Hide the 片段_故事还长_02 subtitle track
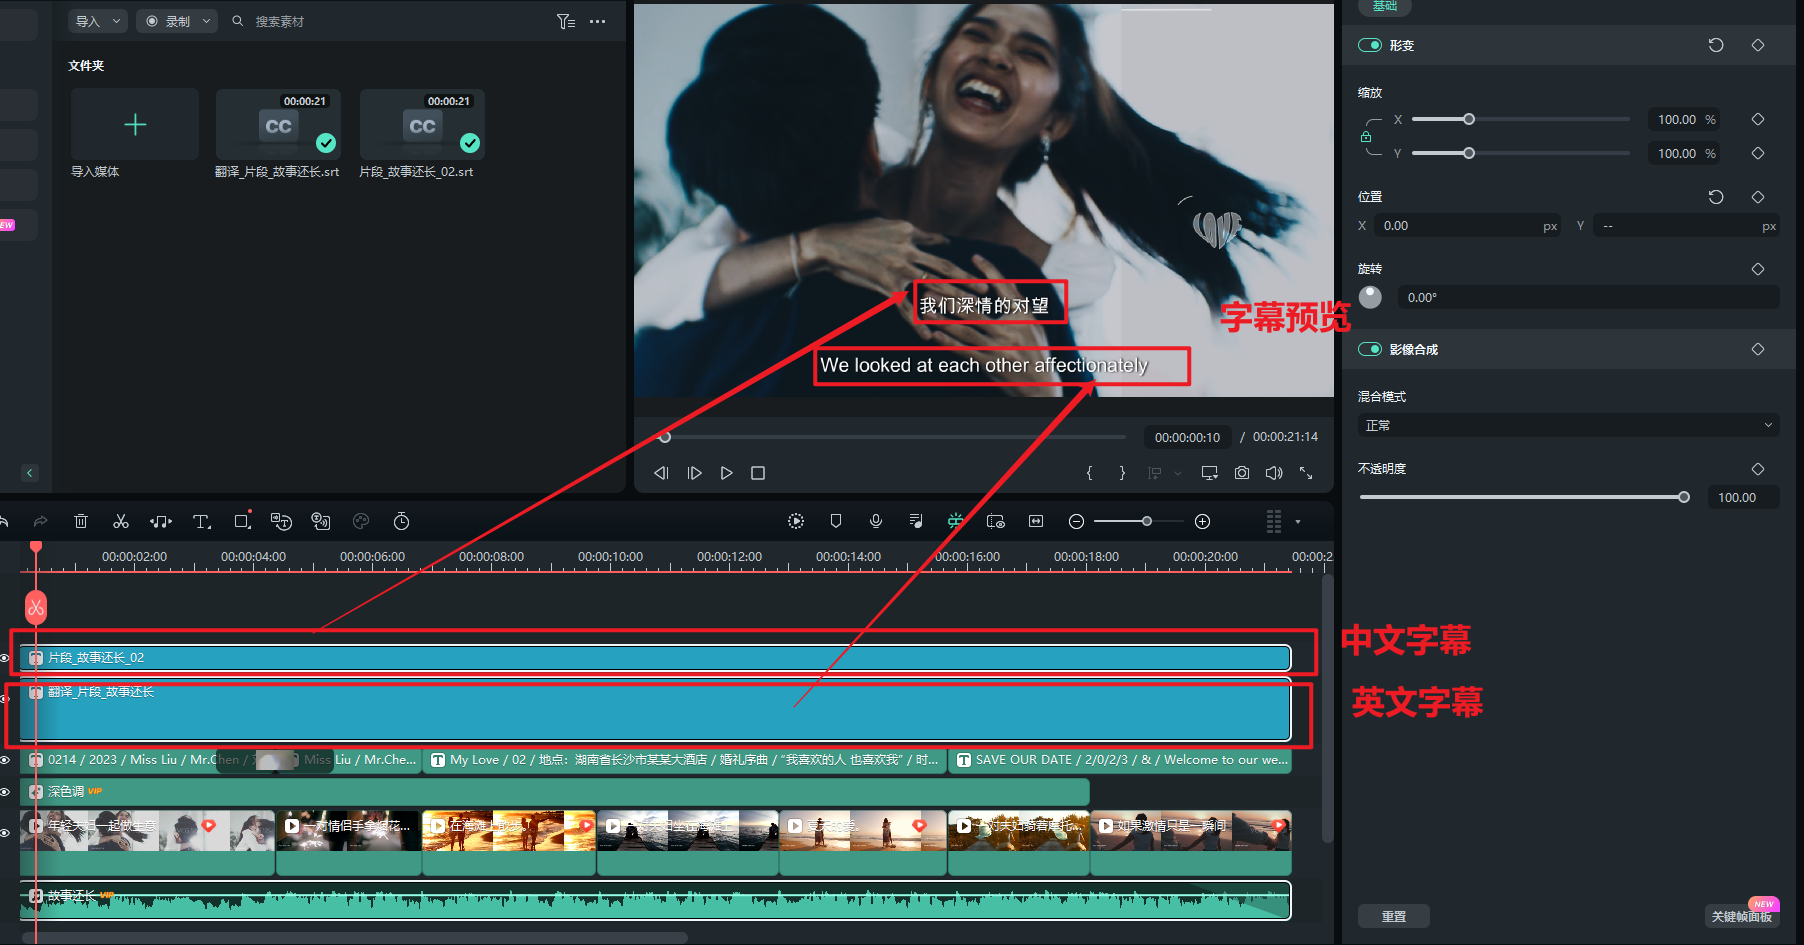The image size is (1804, 945). coord(5,658)
